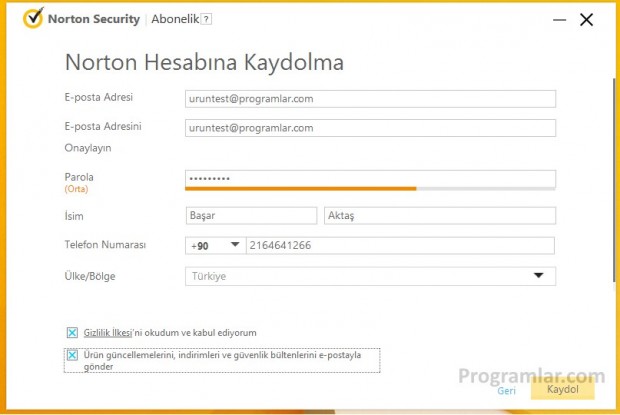Close the Norton Security window
This screenshot has width=620, height=415.
tap(586, 19)
